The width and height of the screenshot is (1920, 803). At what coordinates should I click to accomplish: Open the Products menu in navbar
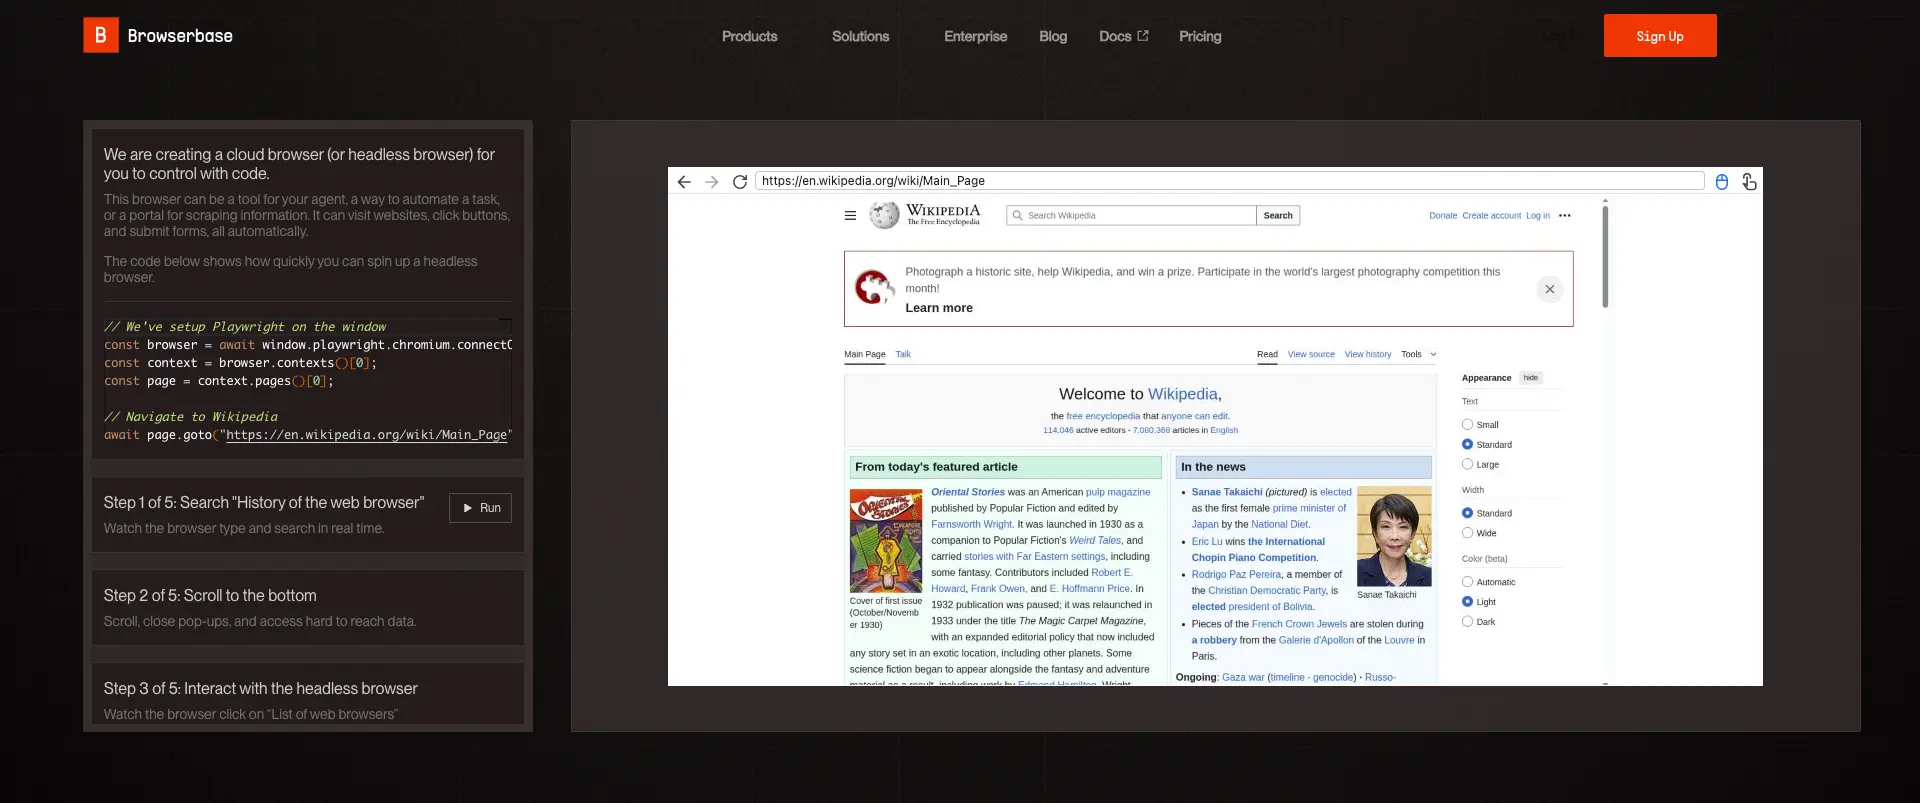[x=749, y=37]
